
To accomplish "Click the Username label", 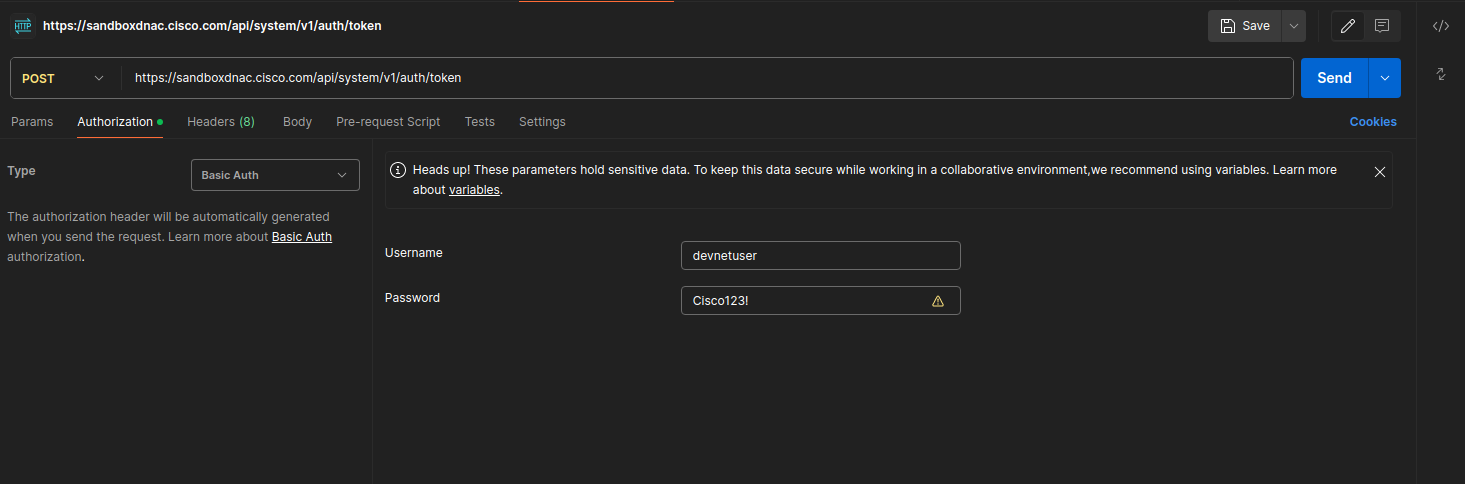I will (x=414, y=253).
